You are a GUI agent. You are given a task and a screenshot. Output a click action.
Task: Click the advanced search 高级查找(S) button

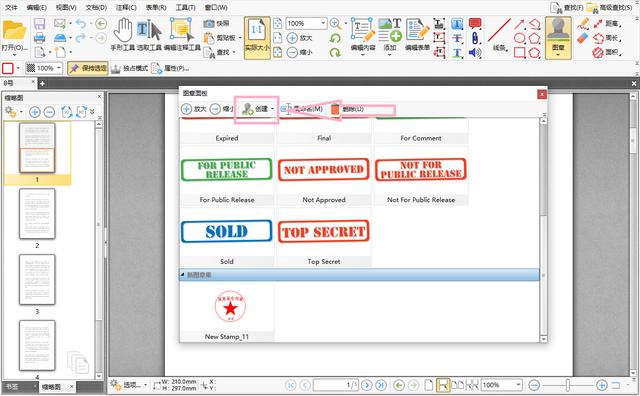click(x=609, y=7)
